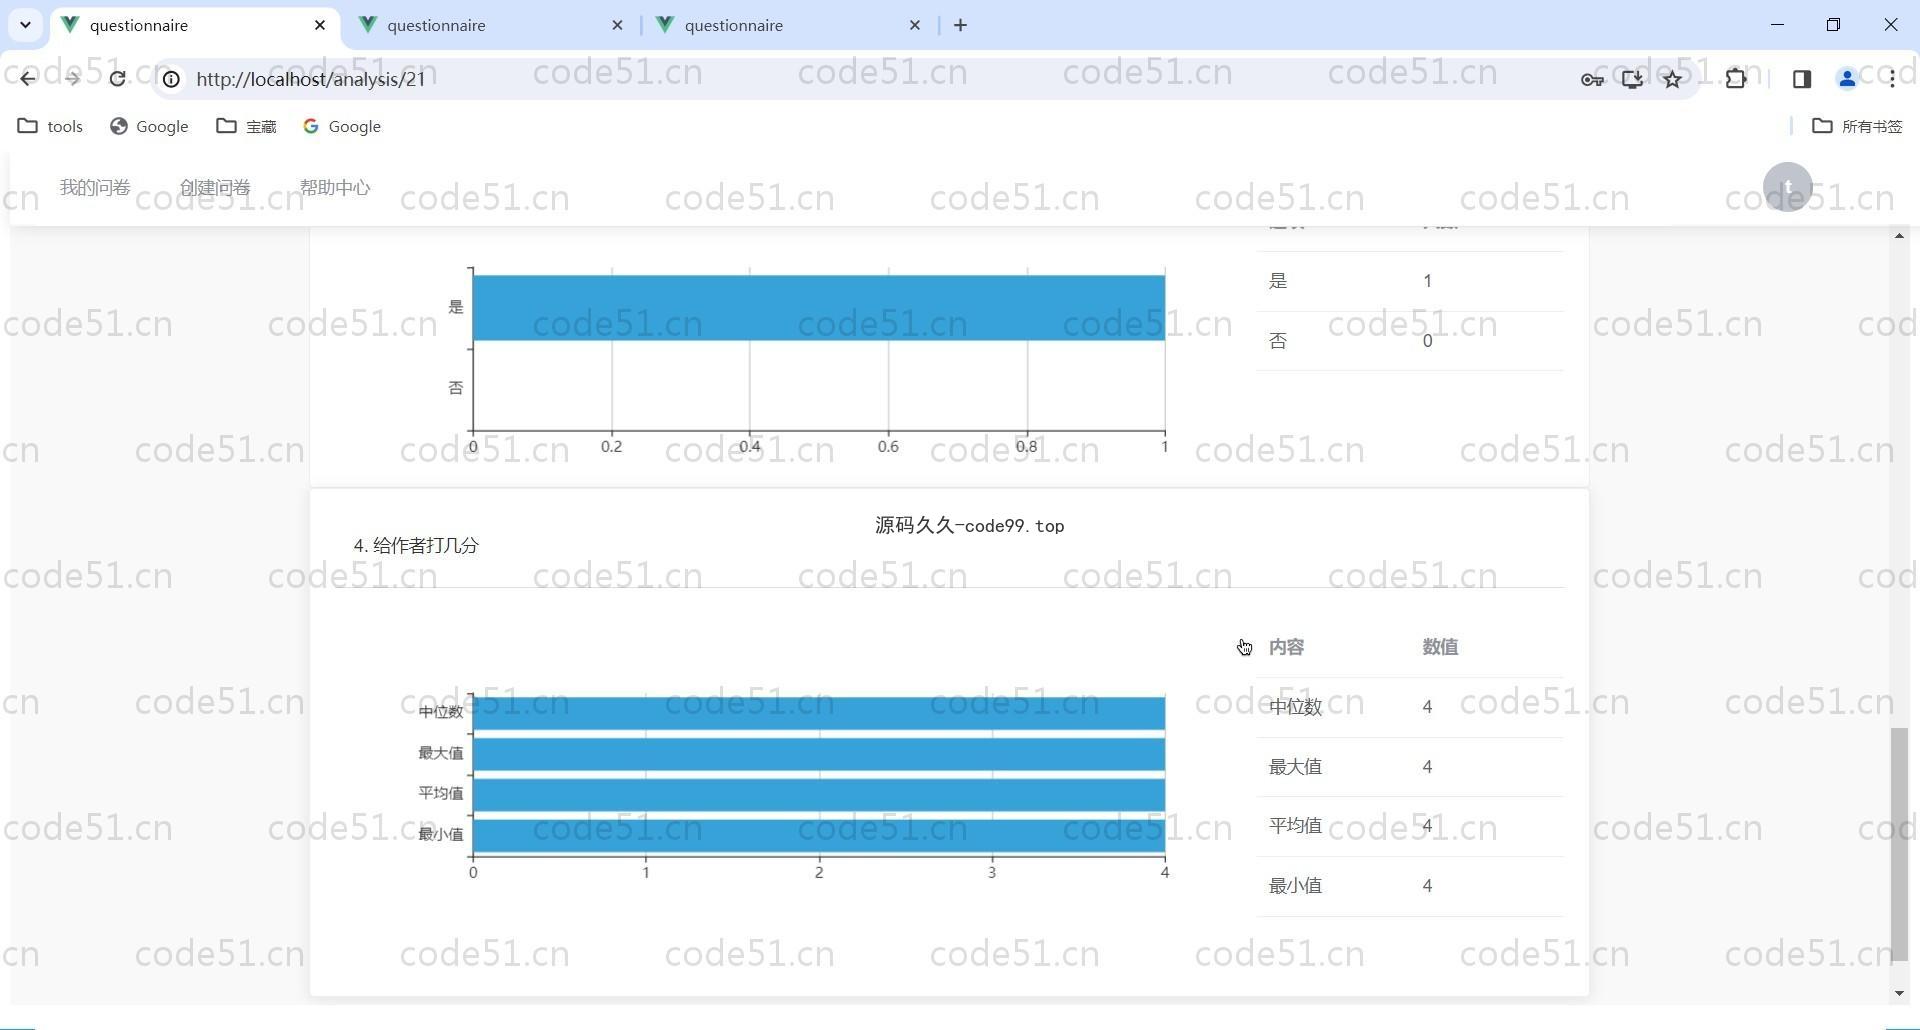Open Chrome's three-dot menu
1920x1030 pixels.
1892,79
